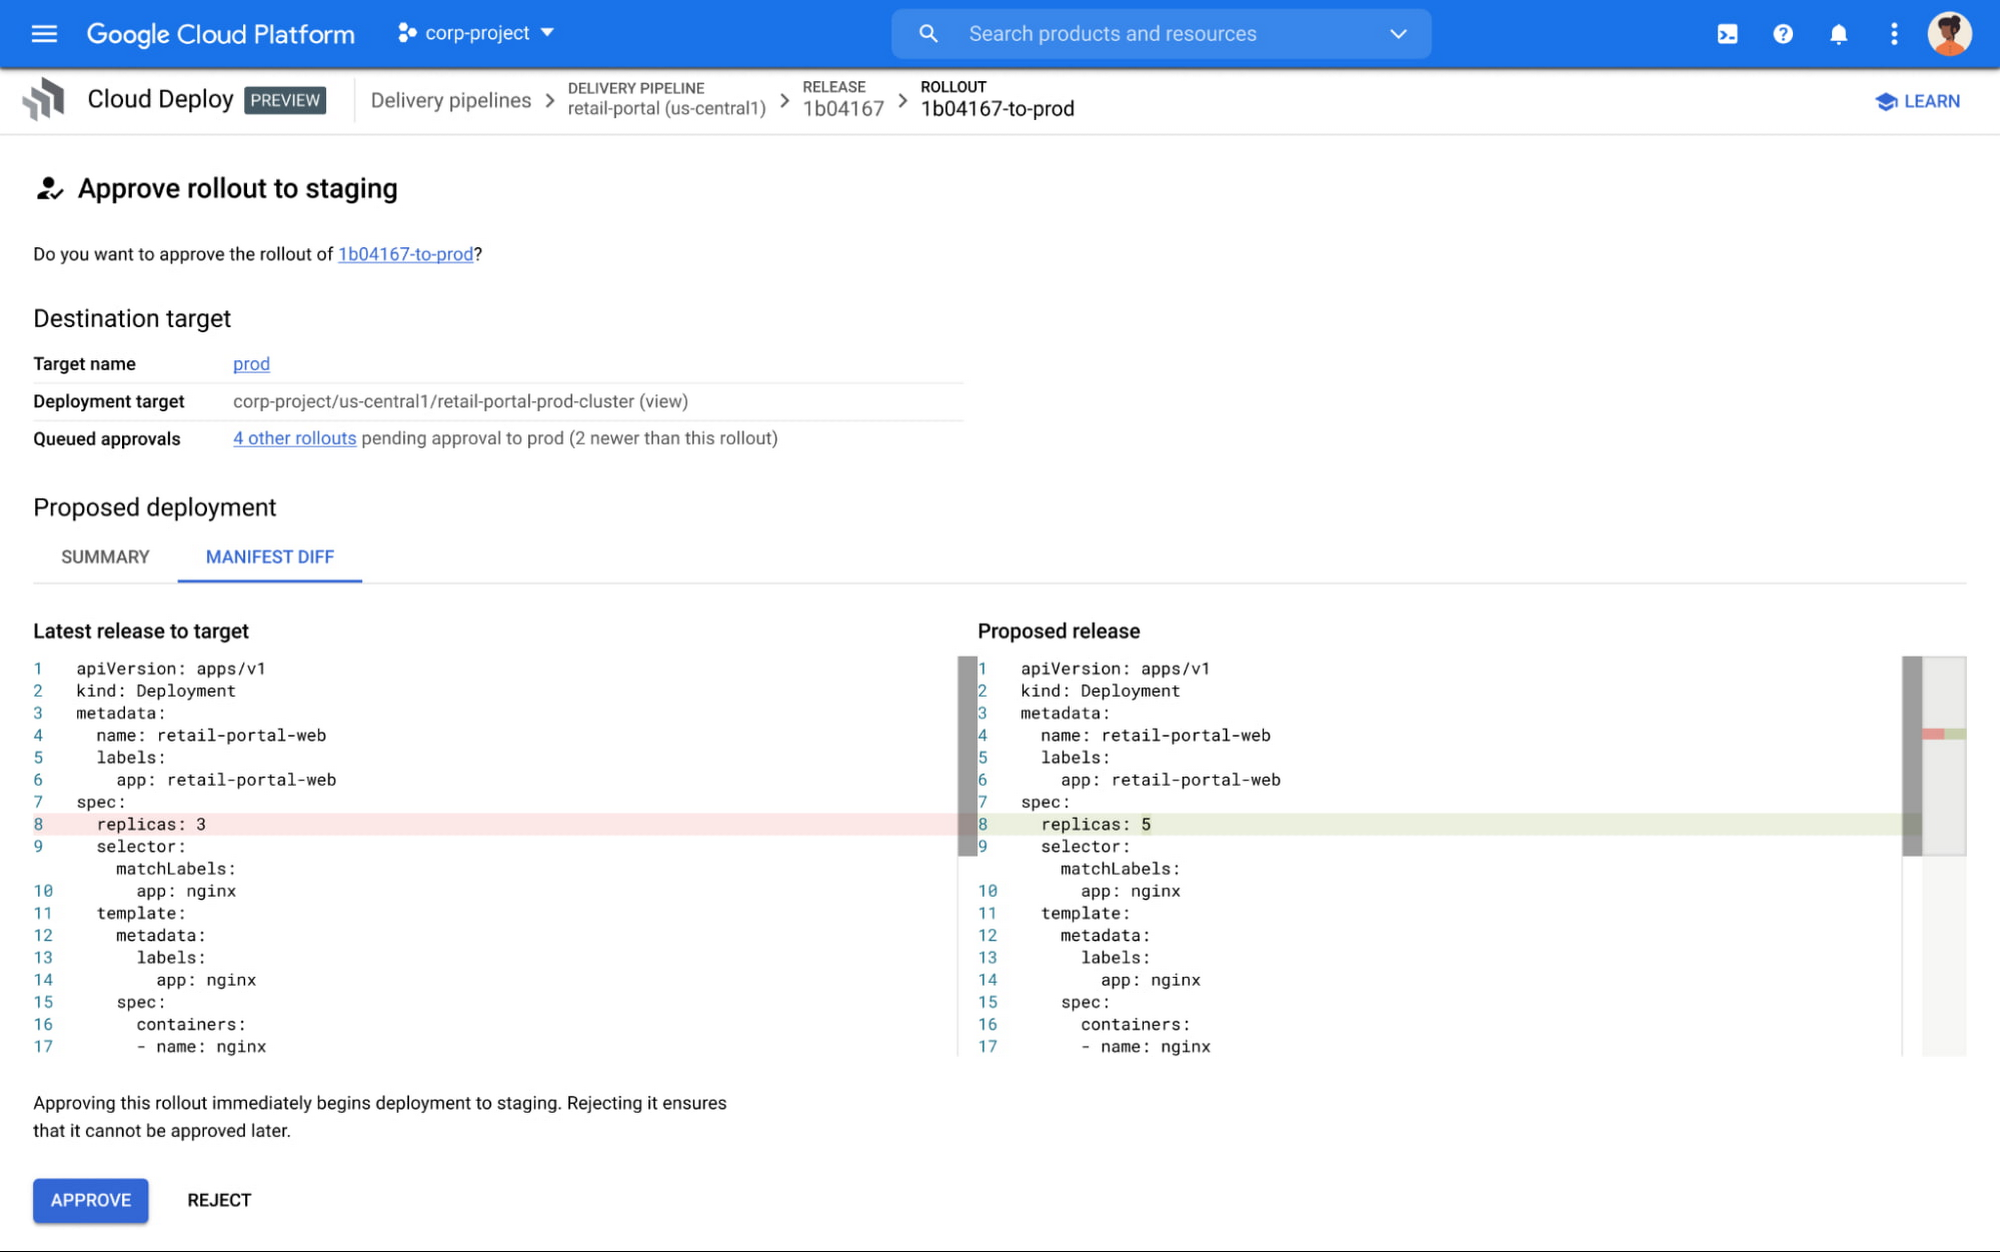Image resolution: width=2000 pixels, height=1252 pixels.
Task: Click right pane 'apiVersion: apps/v1' line
Action: tap(1115, 669)
